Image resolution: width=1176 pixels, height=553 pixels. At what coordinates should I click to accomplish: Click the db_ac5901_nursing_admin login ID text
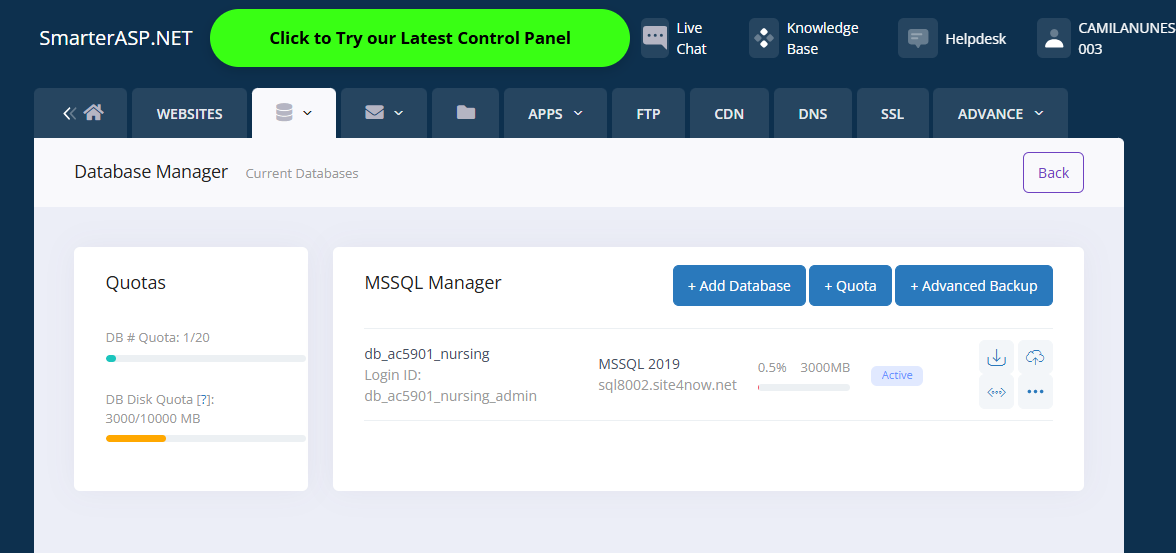tap(451, 396)
